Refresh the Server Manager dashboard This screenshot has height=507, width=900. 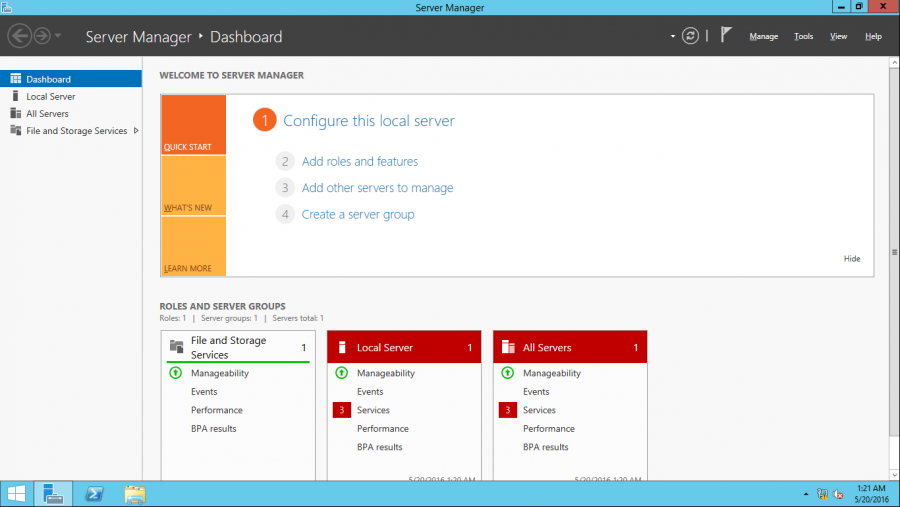(690, 36)
